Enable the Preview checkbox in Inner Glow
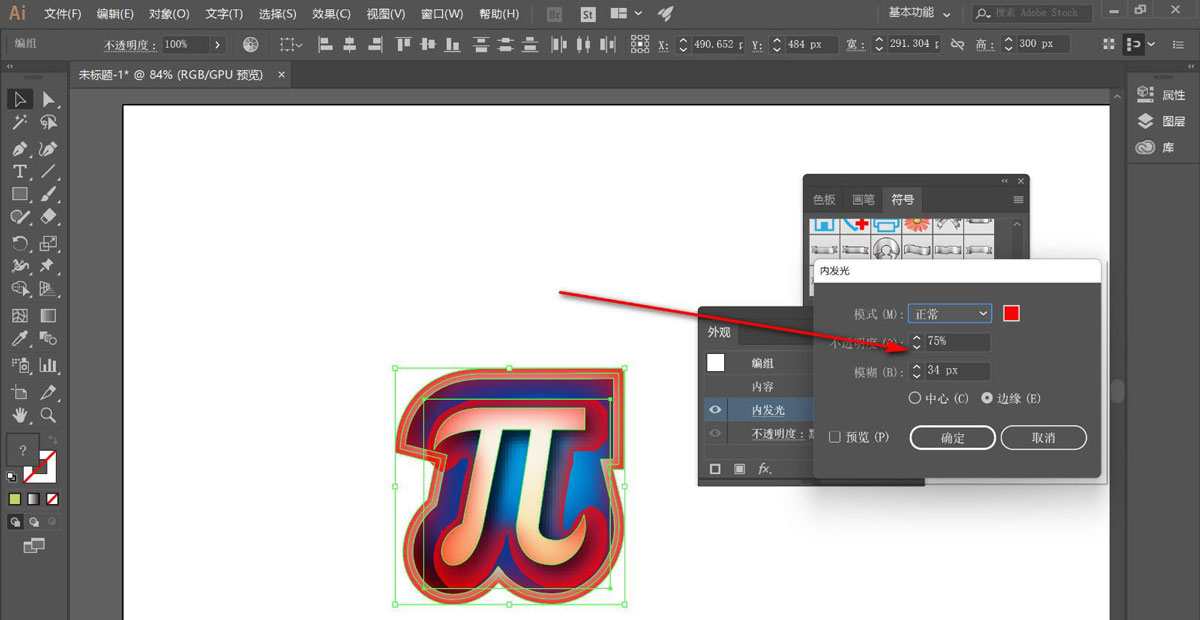The height and width of the screenshot is (620, 1200). pos(835,437)
